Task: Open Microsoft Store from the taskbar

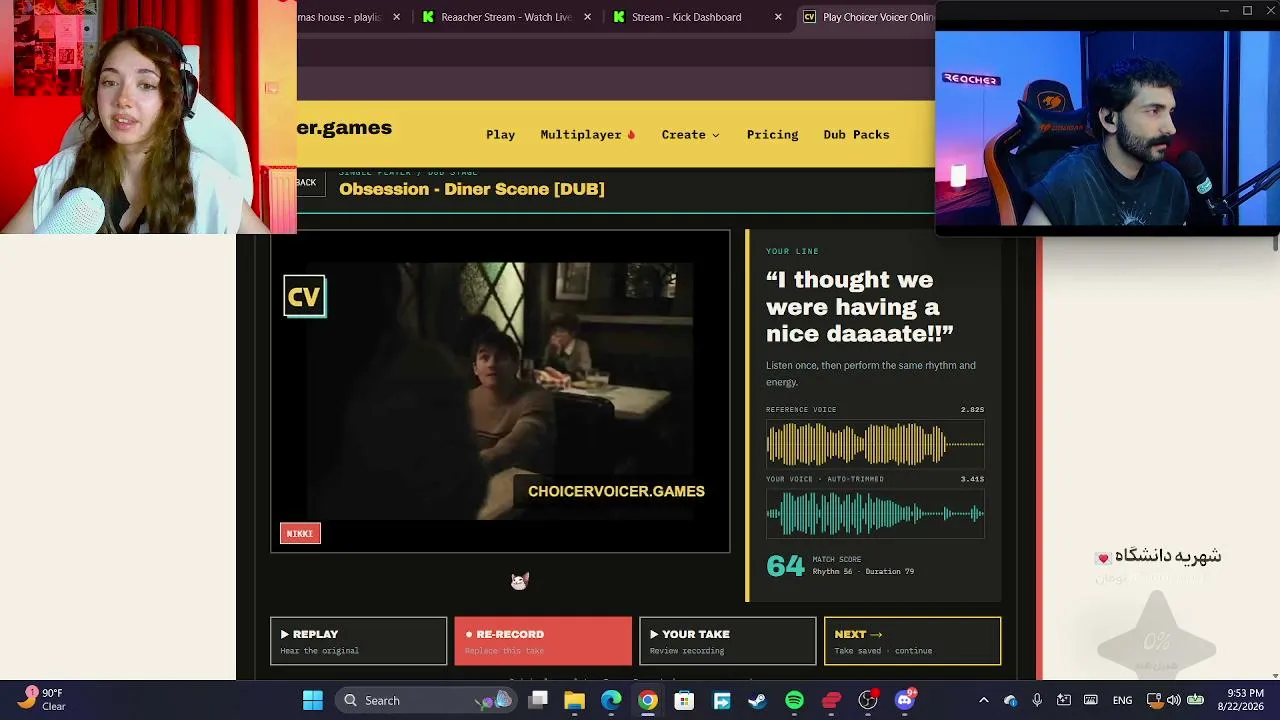Action: click(684, 701)
